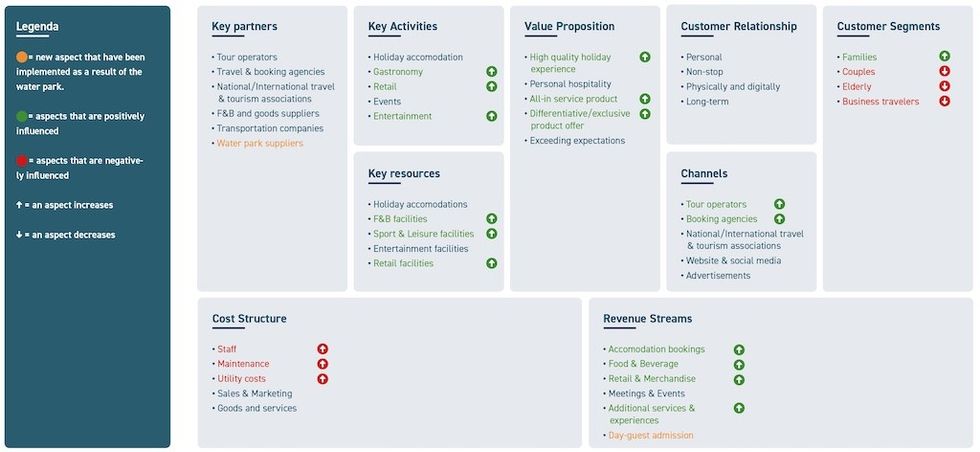980x452 pixels.
Task: Select the Water park suppliers item
Action: click(x=260, y=143)
